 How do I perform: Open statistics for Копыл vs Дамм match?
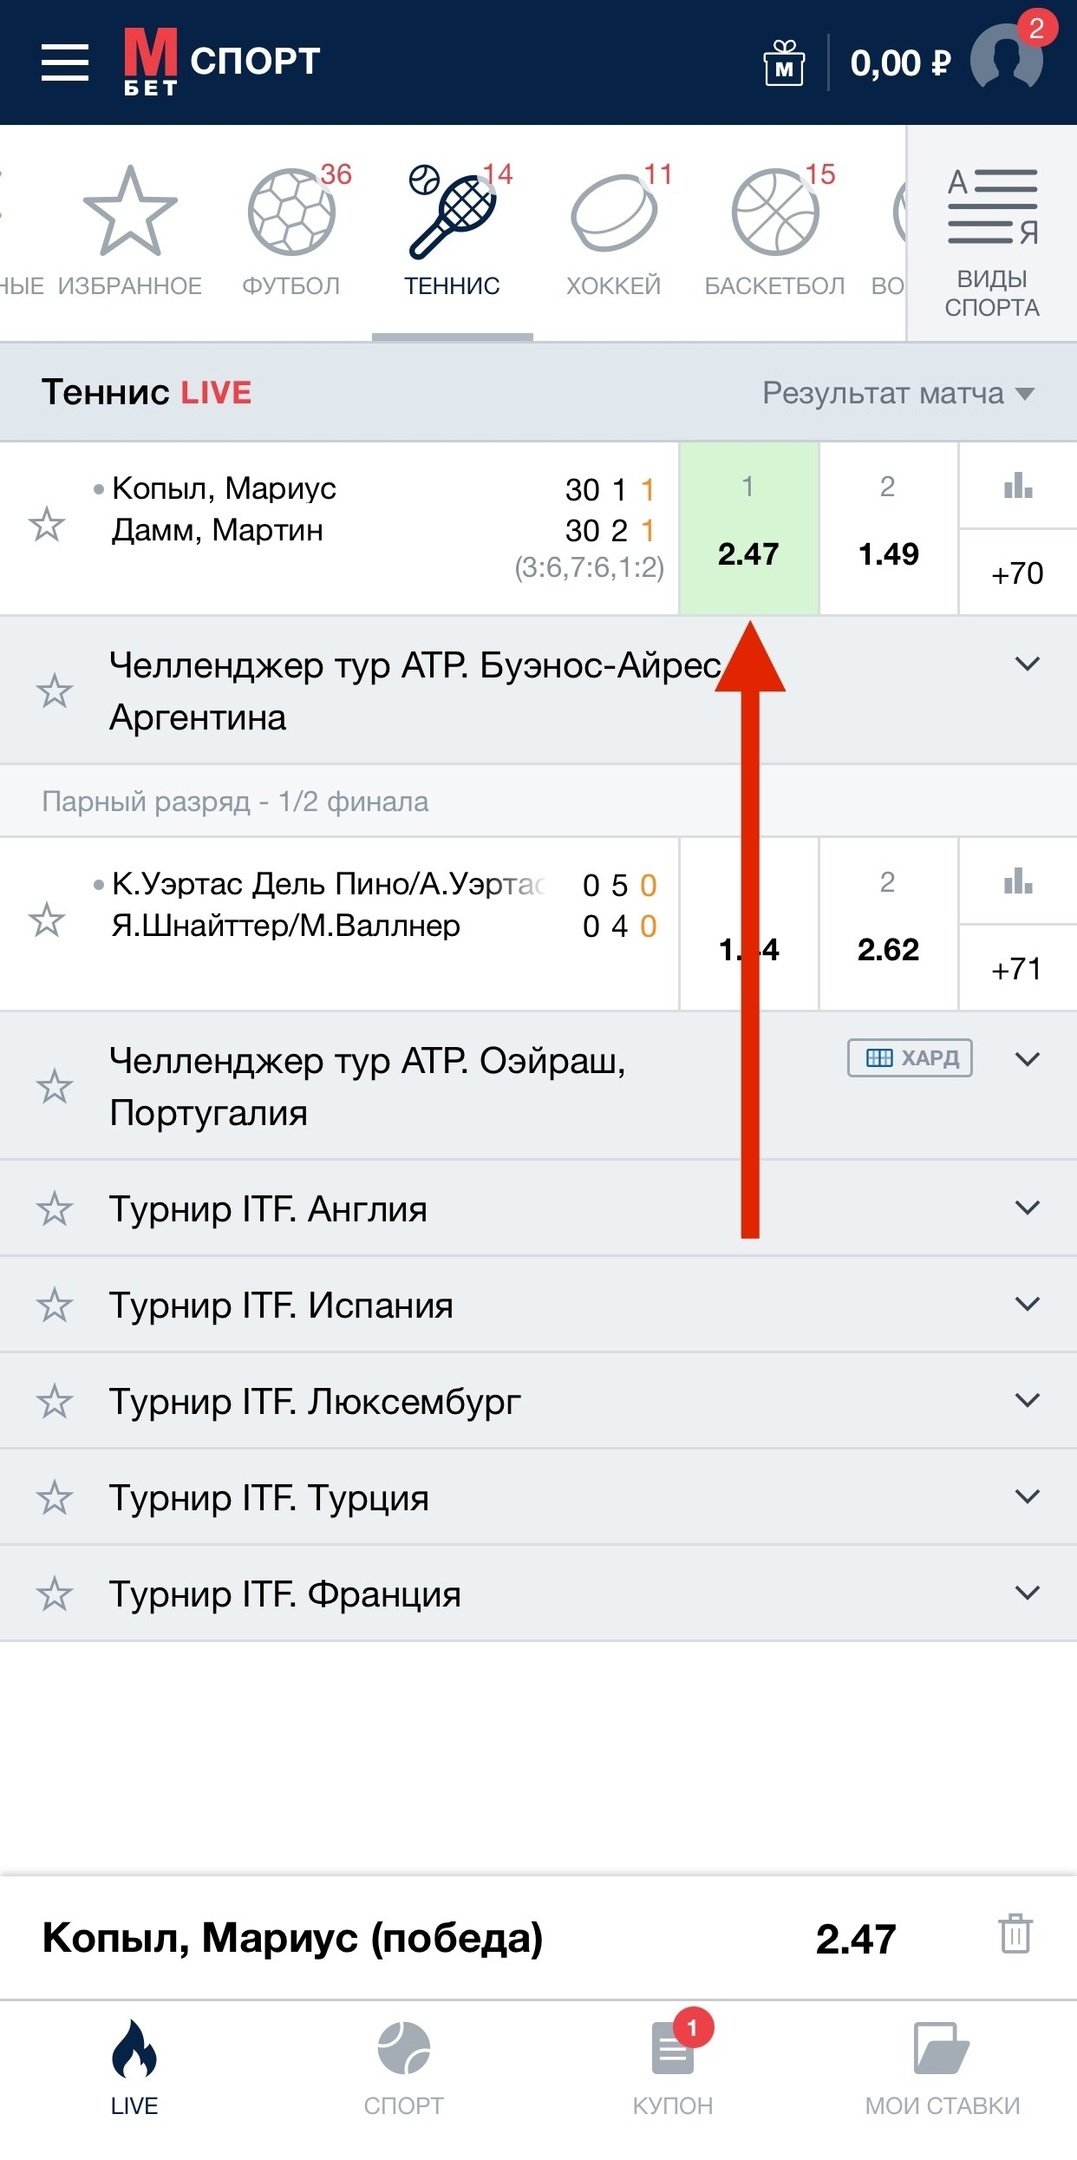[1017, 487]
